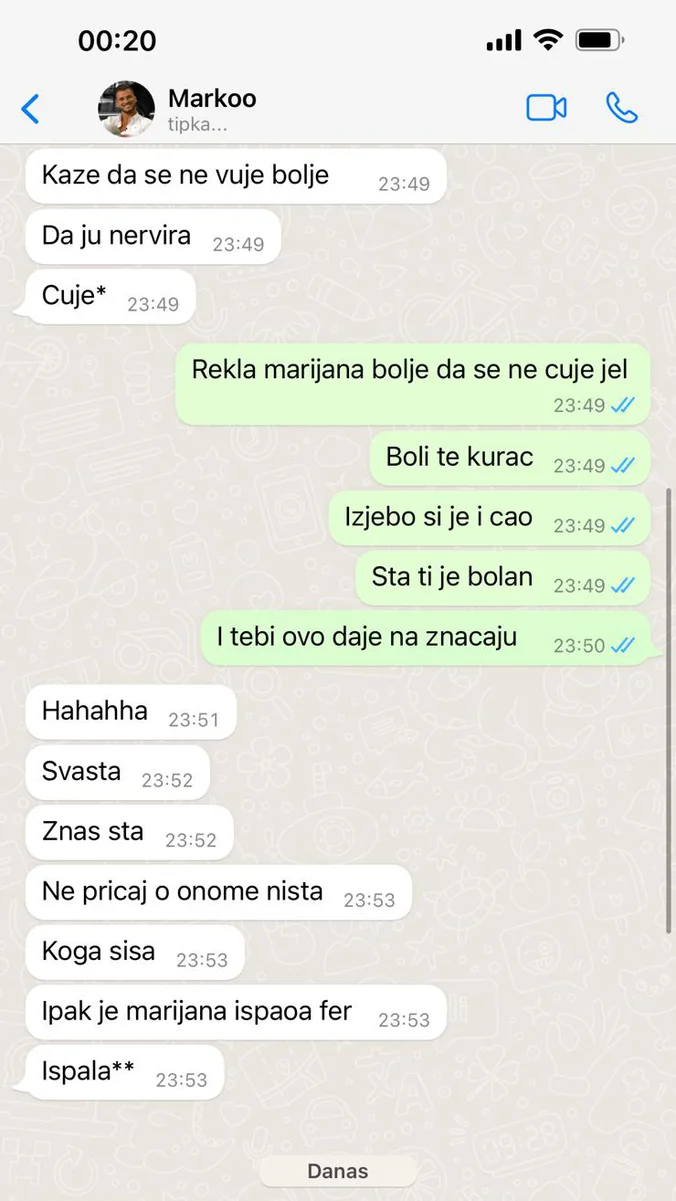Tap the Wi-Fi icon in status bar
The image size is (676, 1201).
[548, 40]
